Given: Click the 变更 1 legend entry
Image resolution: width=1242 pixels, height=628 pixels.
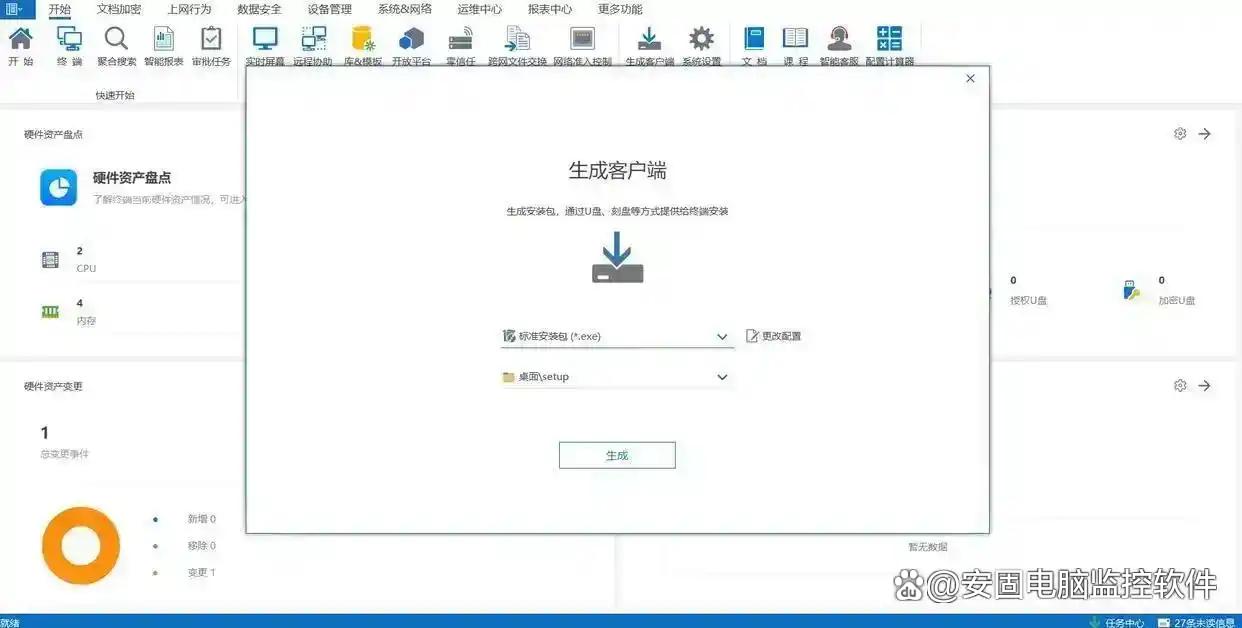Looking at the screenshot, I should (201, 573).
